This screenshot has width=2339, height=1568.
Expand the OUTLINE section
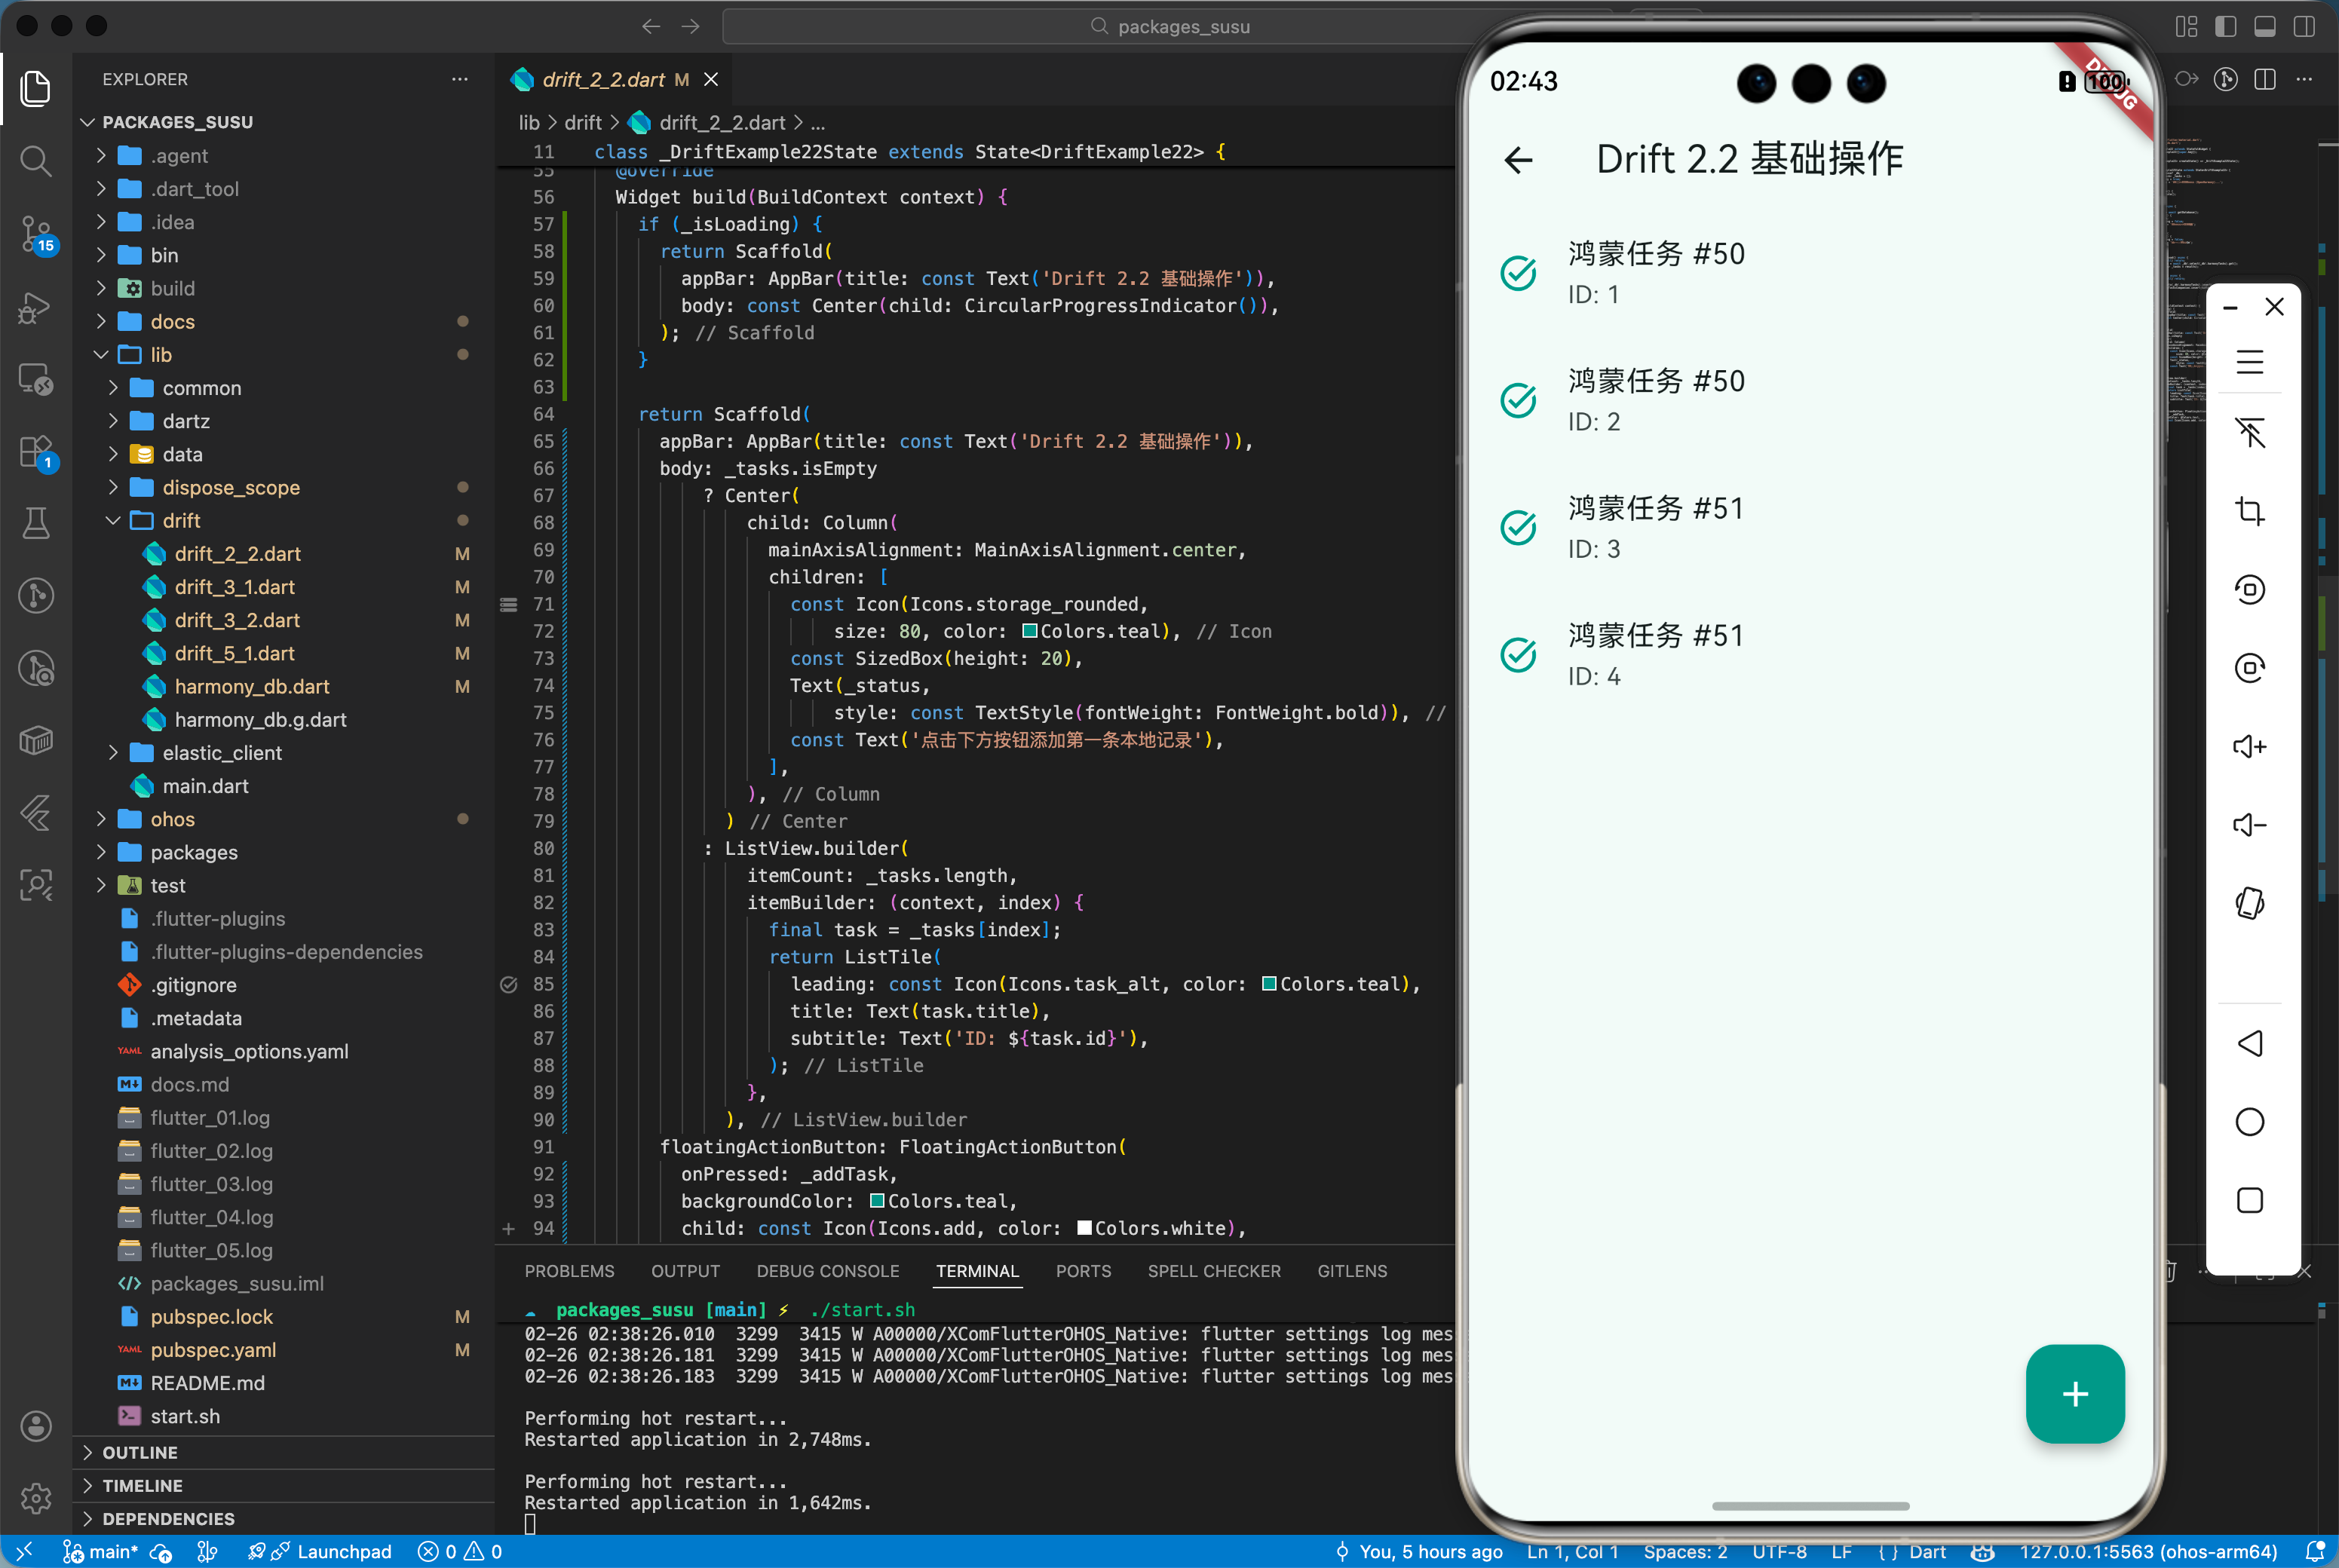(140, 1452)
